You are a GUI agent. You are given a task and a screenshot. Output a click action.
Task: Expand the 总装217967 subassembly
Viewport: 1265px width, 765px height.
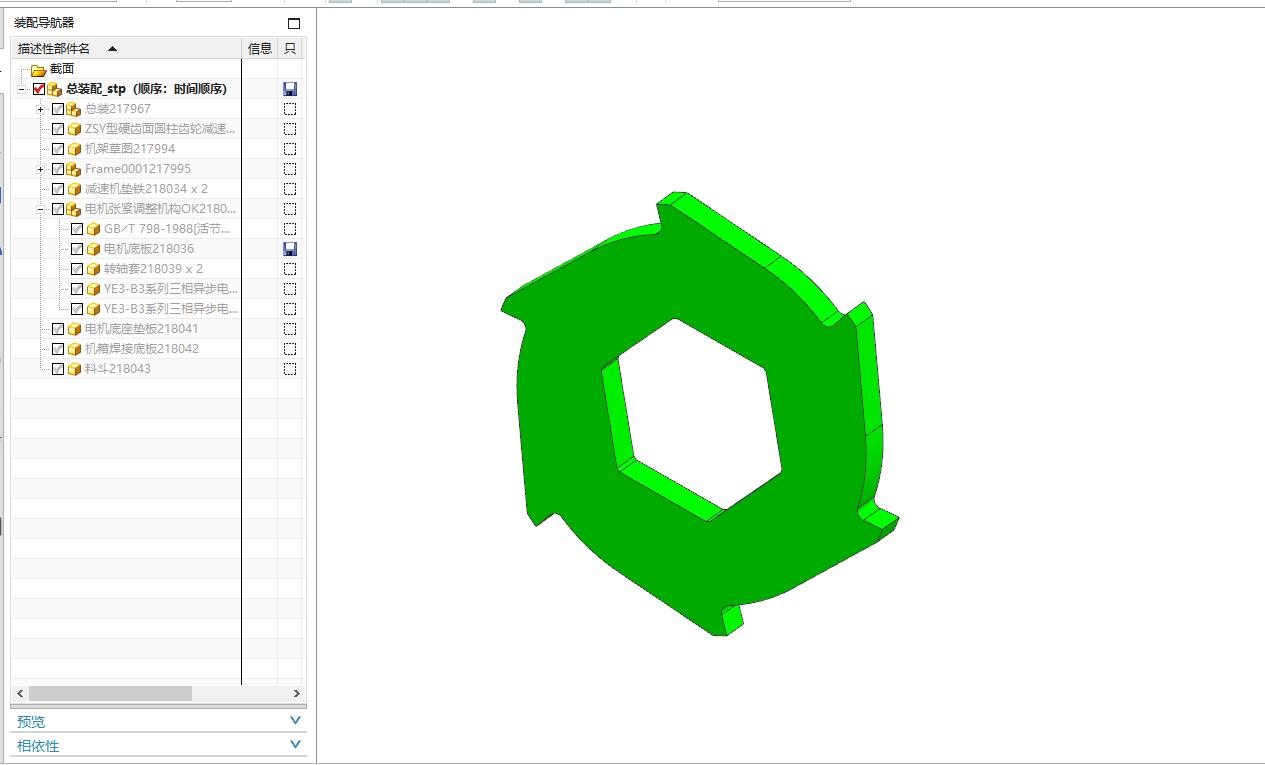(41, 109)
